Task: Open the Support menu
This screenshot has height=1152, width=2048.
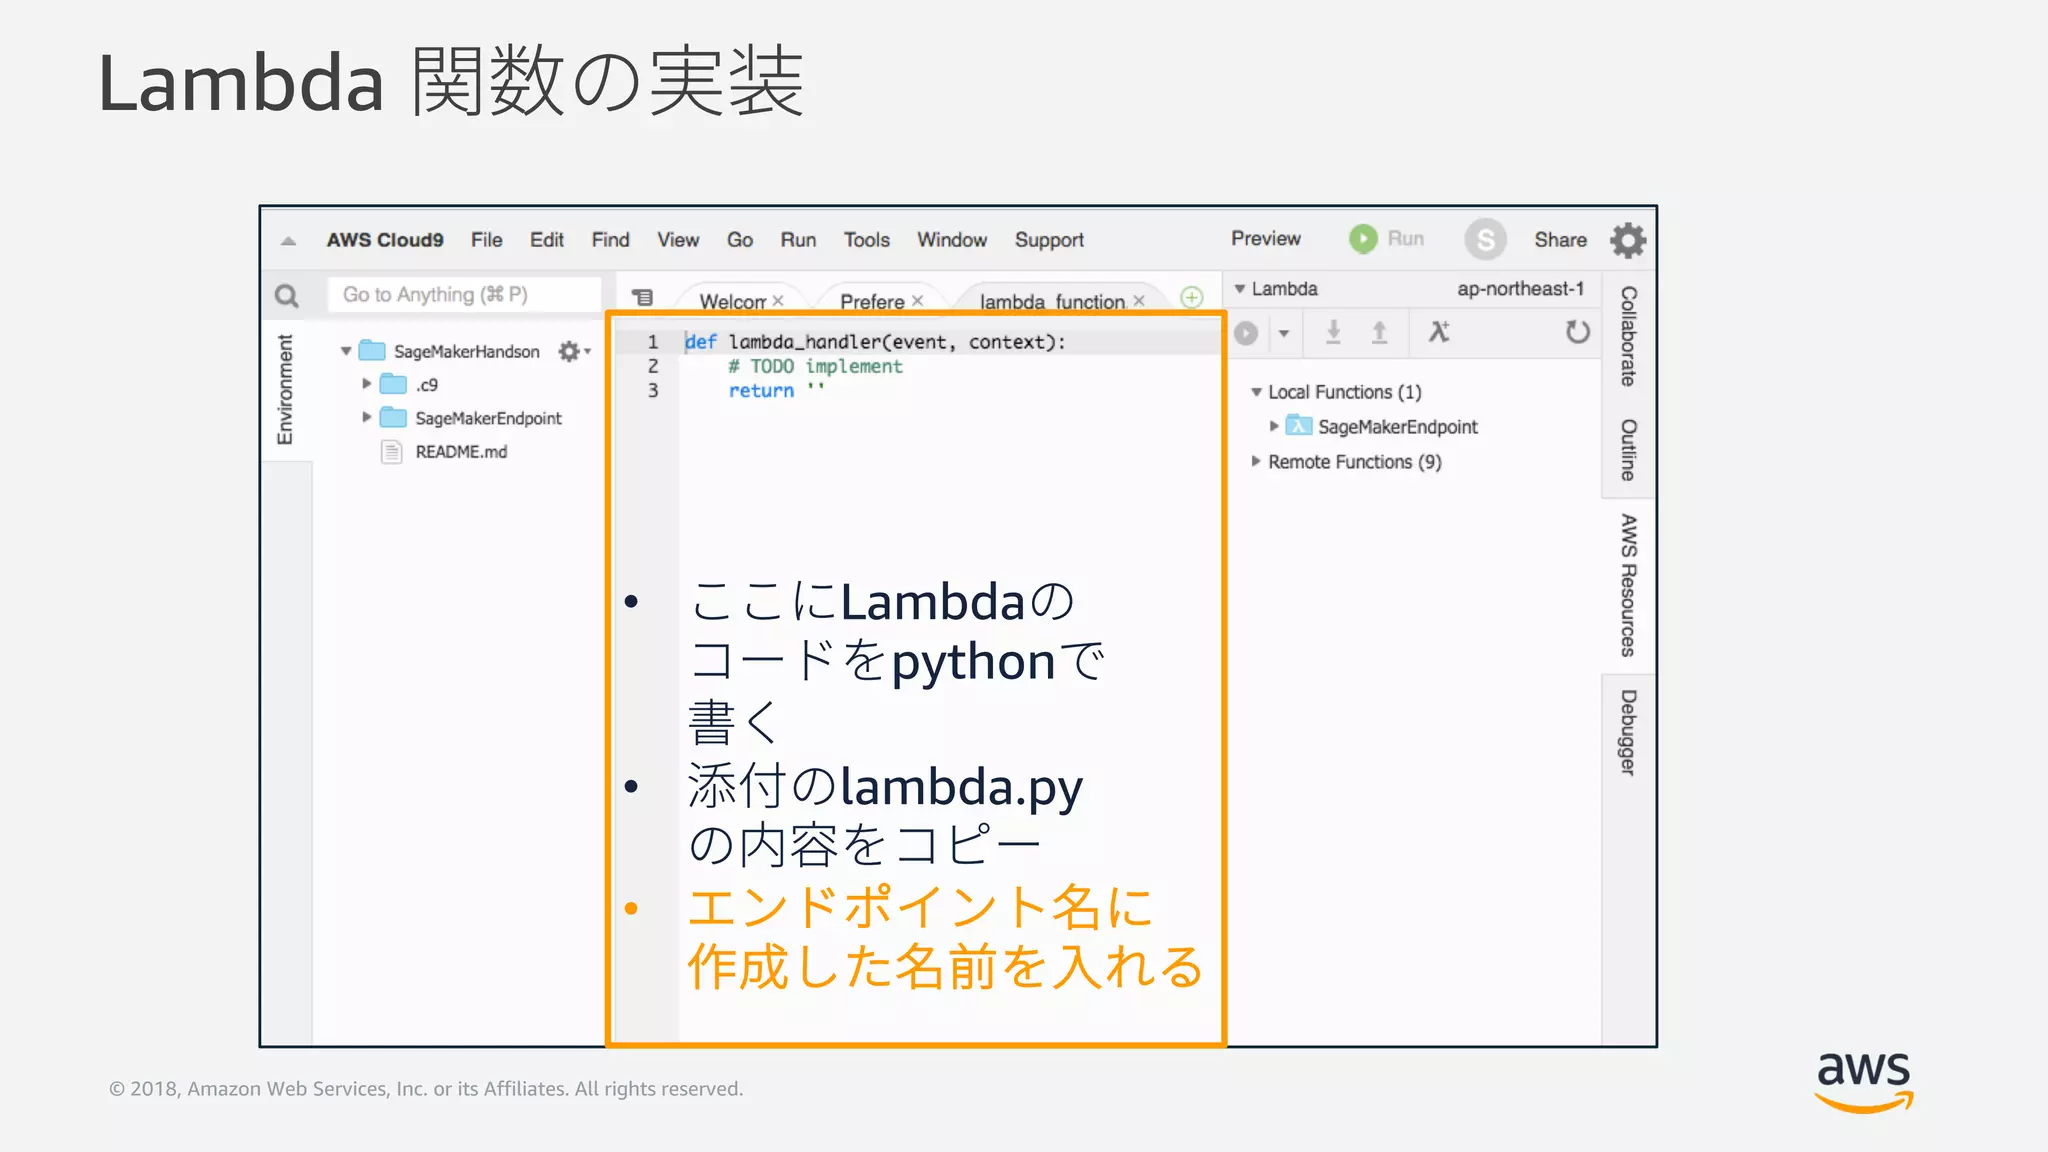Action: [1049, 240]
